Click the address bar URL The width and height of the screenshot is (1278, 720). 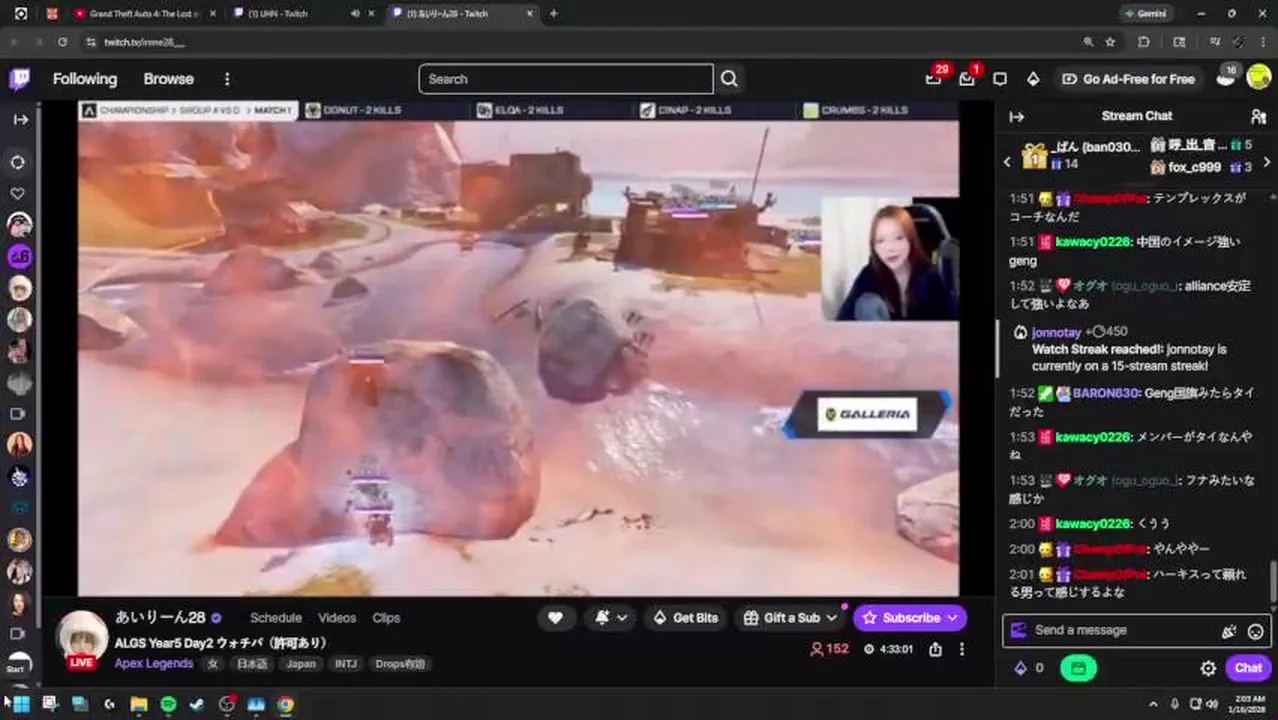coord(145,42)
